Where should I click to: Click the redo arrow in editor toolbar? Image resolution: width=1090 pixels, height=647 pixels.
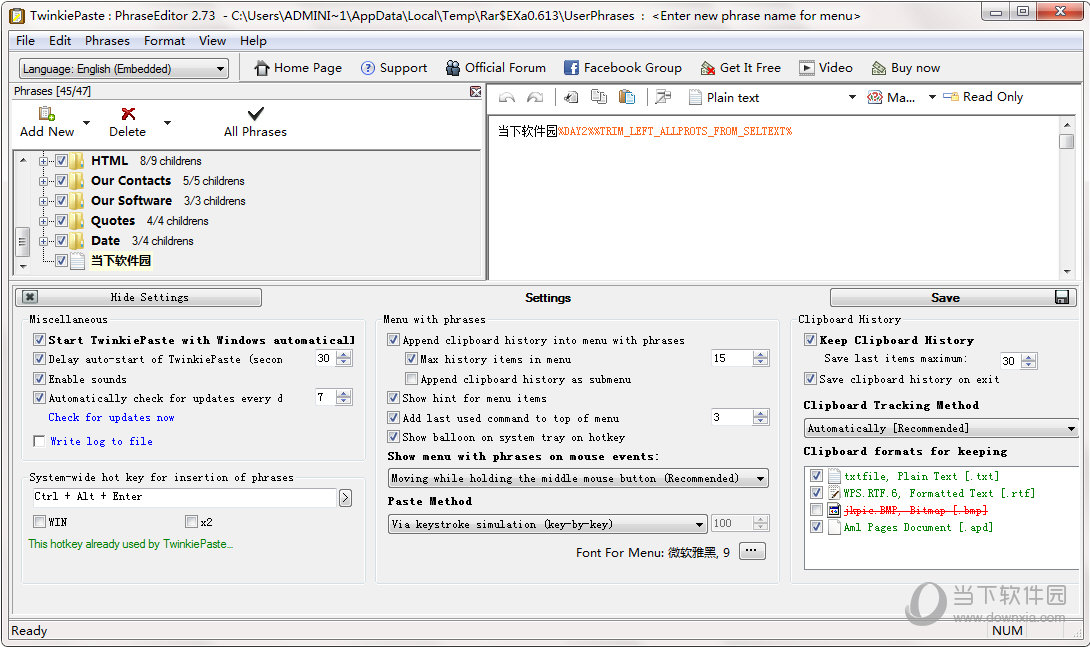coord(535,97)
